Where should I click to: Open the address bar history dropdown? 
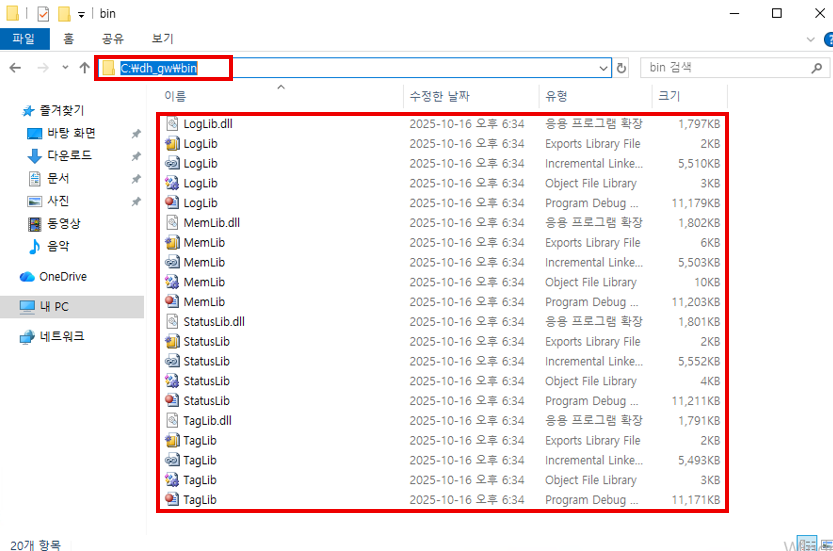[603, 68]
